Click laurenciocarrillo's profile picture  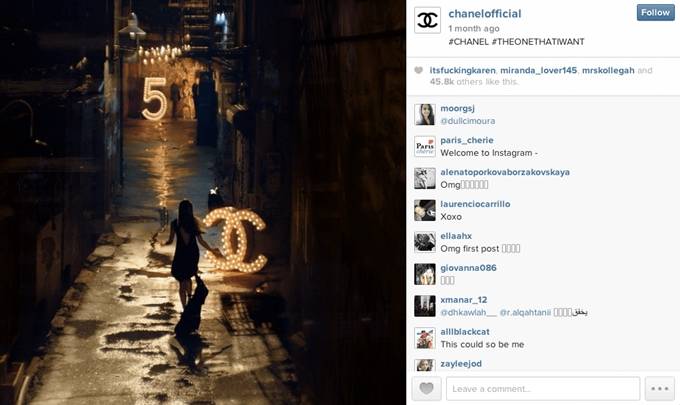pyautogui.click(x=425, y=210)
